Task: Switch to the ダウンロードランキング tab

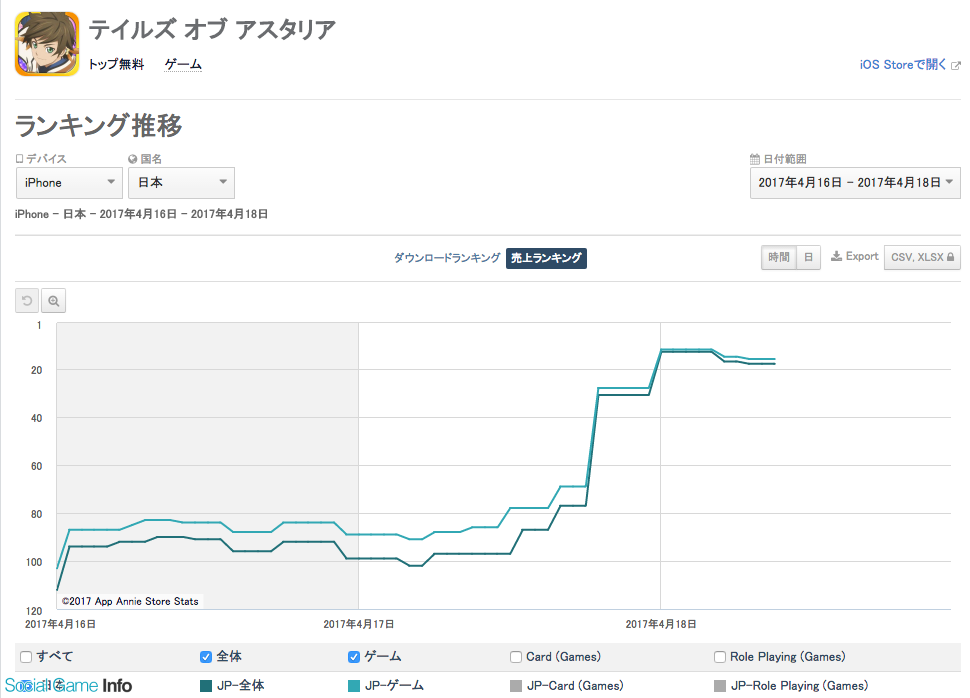Action: point(447,257)
